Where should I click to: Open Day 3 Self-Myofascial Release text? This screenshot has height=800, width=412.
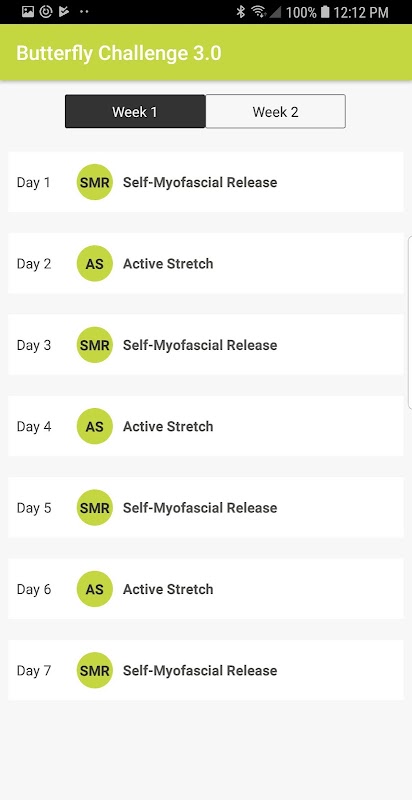[200, 345]
